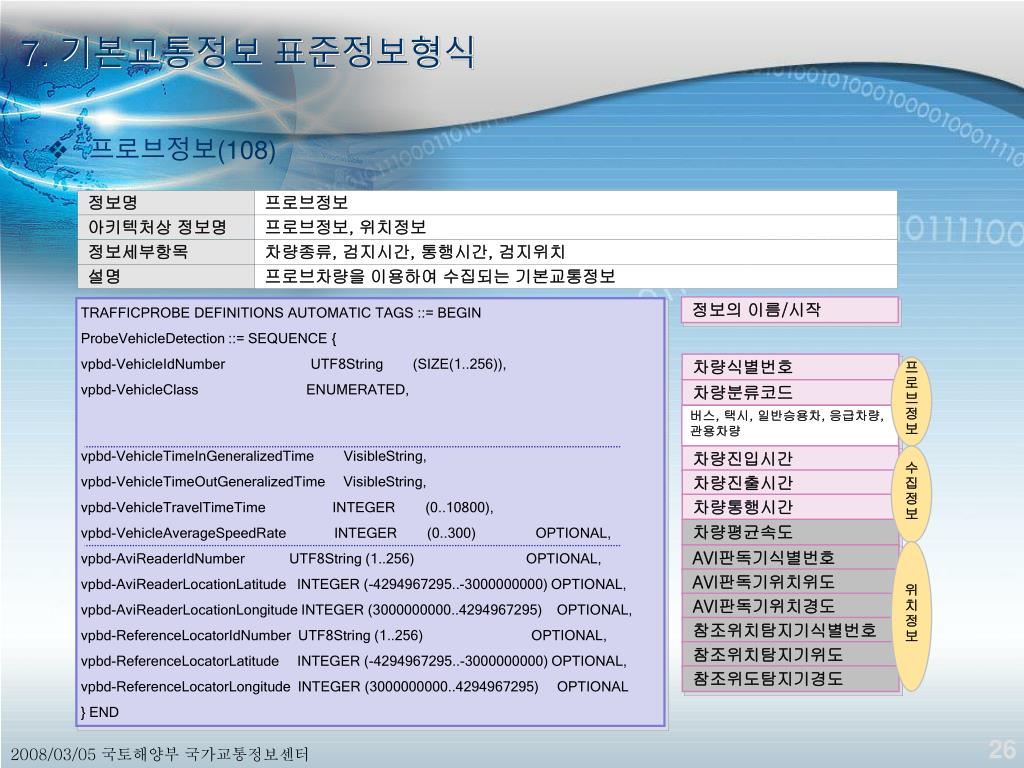The height and width of the screenshot is (768, 1024).
Task: Click 'vpbd-VehicleTimeOutGeneralizedTime' field
Action: pos(202,482)
